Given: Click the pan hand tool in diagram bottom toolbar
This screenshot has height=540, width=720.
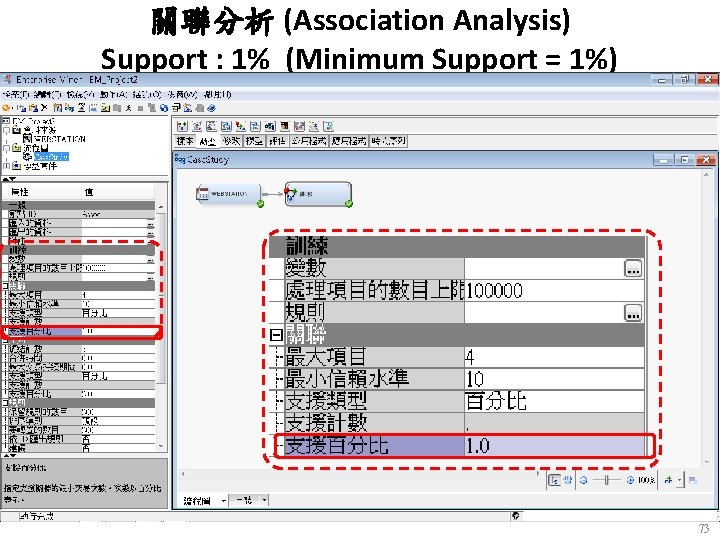Looking at the screenshot, I should [568, 480].
